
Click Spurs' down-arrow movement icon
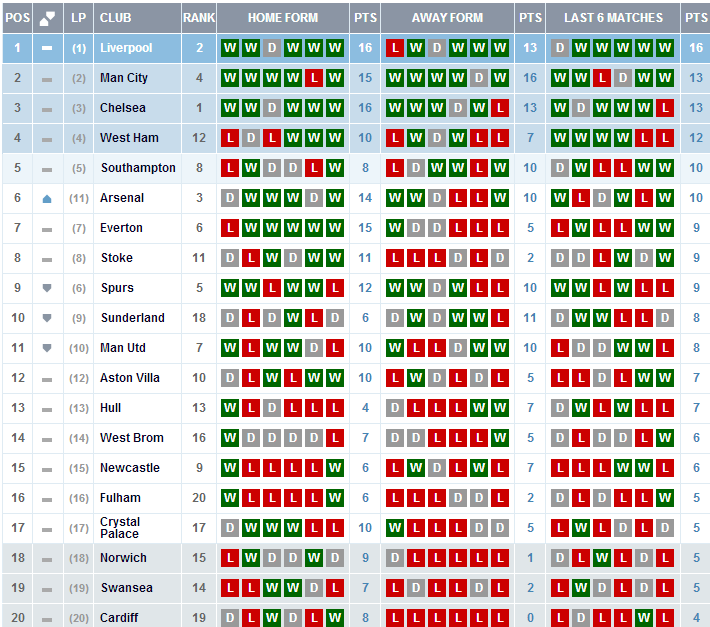point(47,288)
